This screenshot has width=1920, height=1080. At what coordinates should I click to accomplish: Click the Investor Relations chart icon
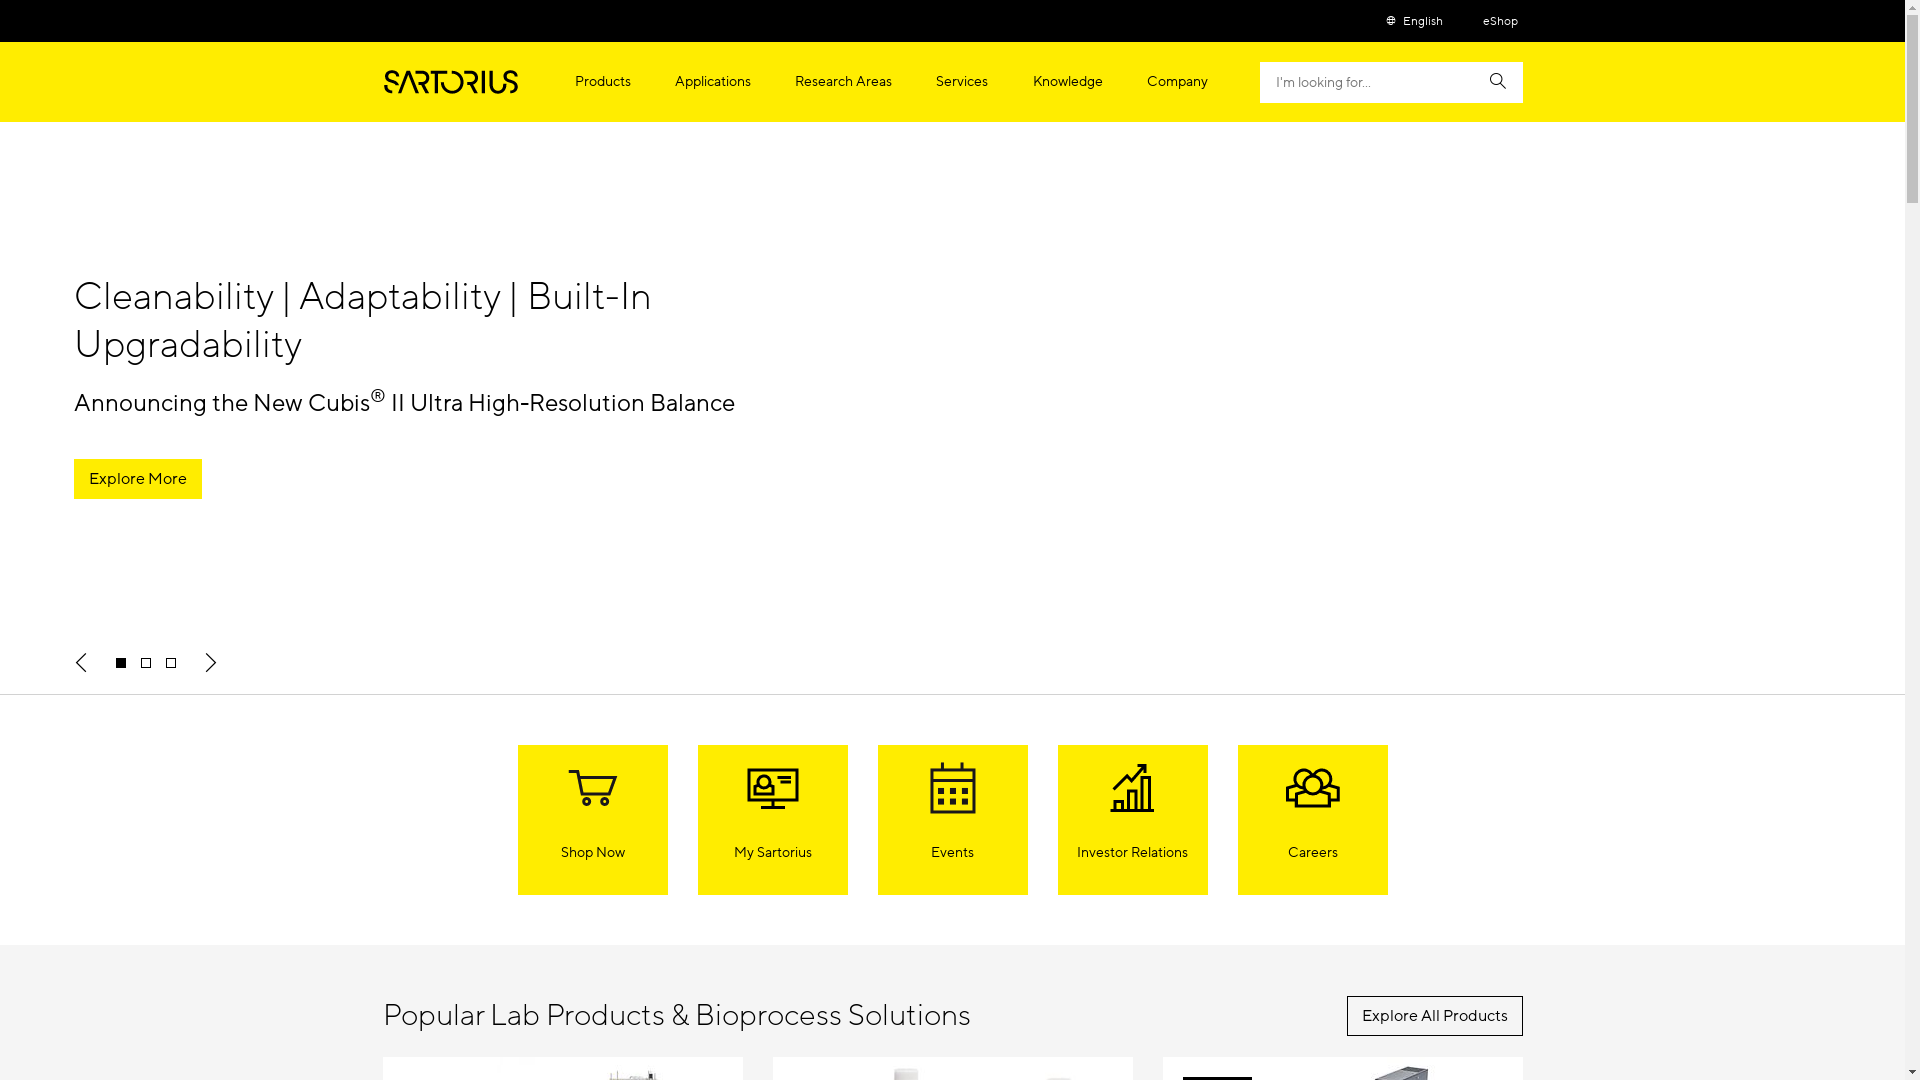(x=1132, y=788)
